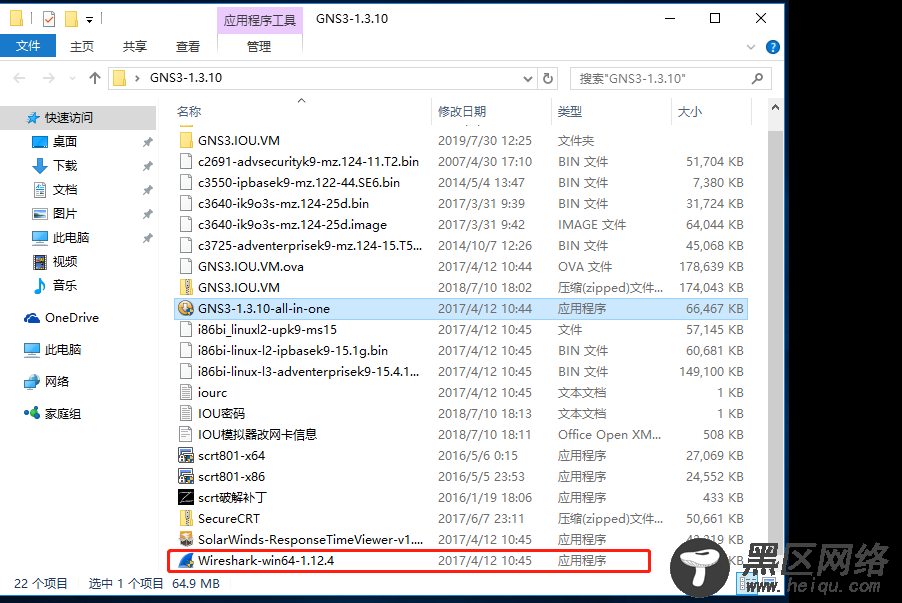This screenshot has width=902, height=603.
Task: Click the forward navigation arrow
Action: point(49,78)
